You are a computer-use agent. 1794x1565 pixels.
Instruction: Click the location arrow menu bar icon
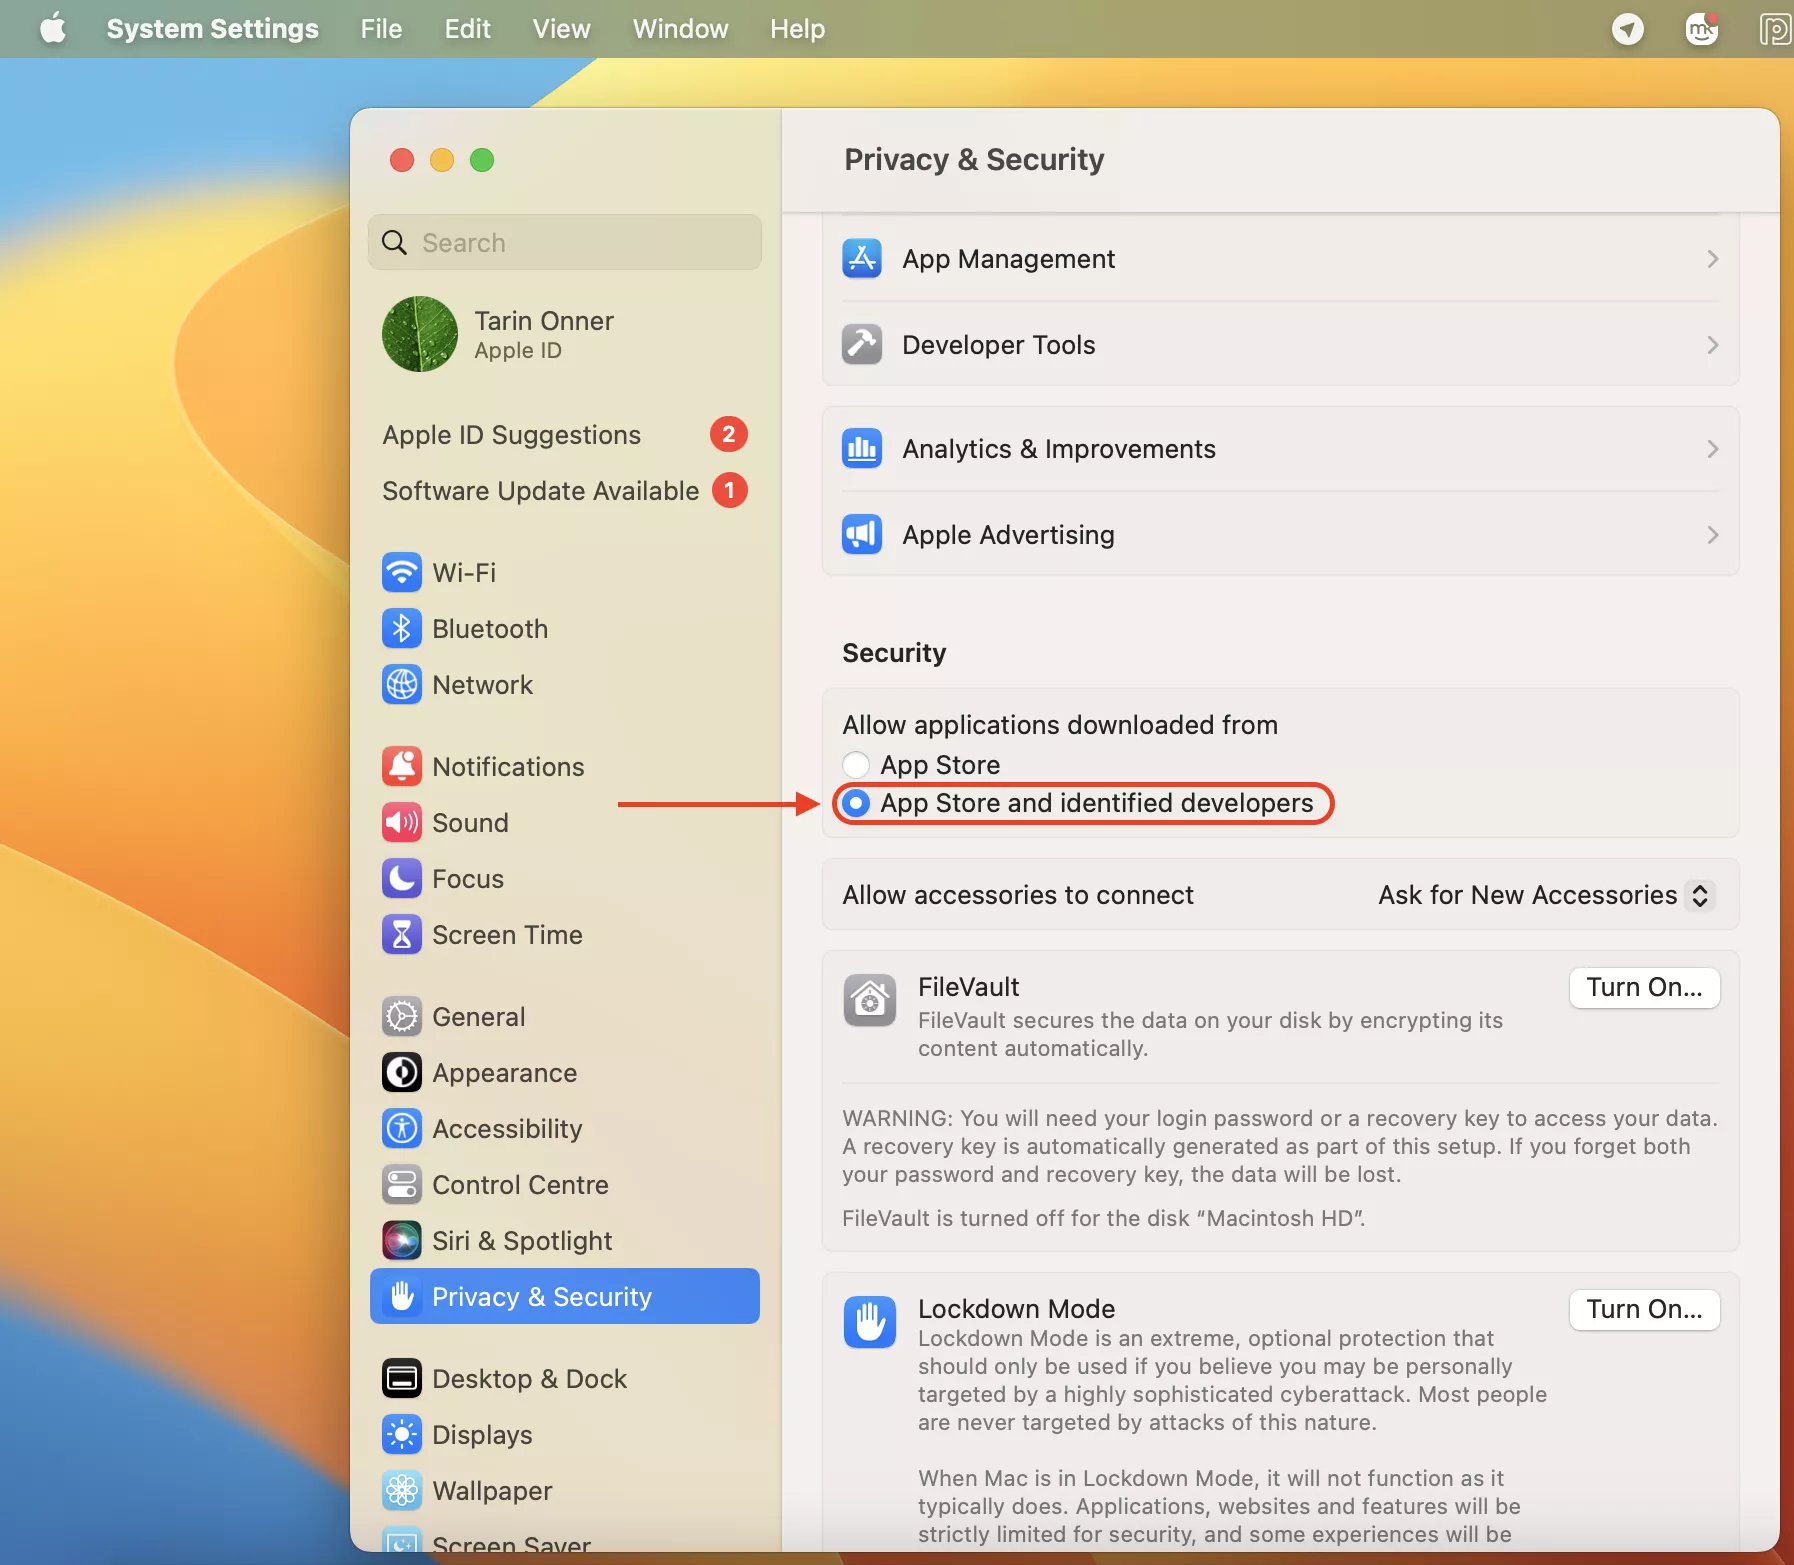[1627, 29]
